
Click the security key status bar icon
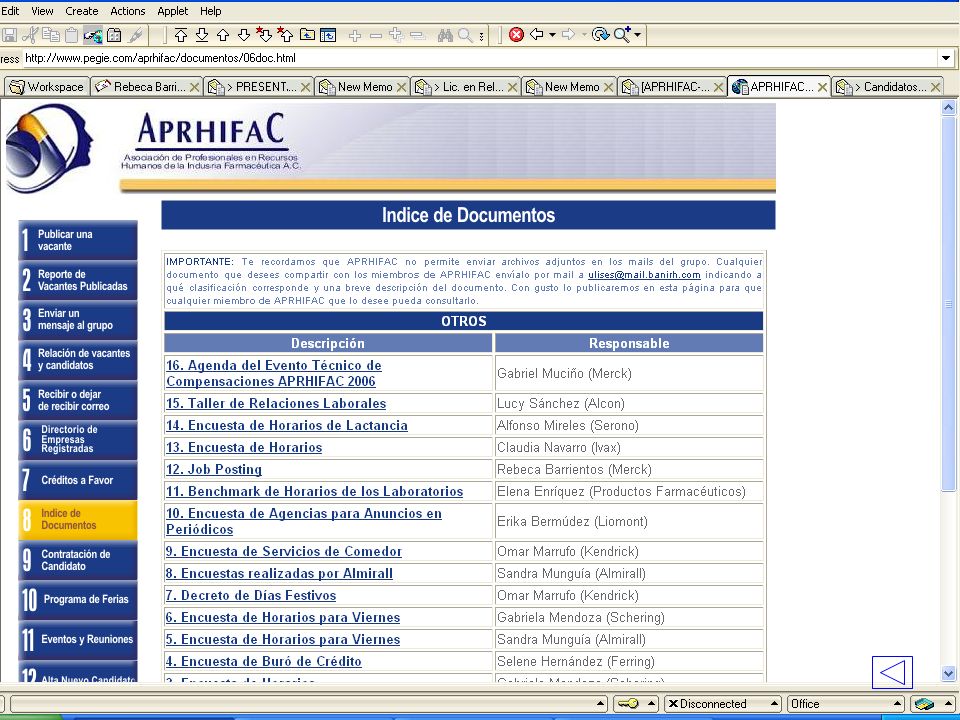[628, 704]
